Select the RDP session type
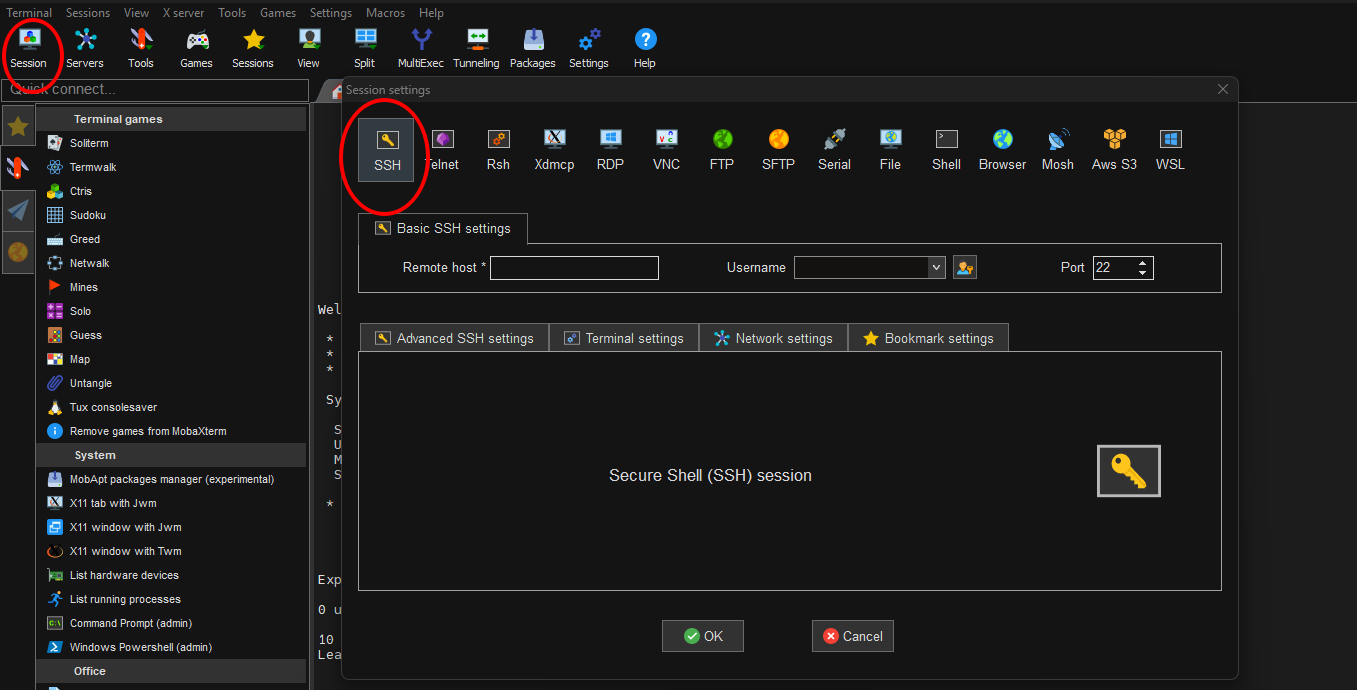 pos(611,150)
